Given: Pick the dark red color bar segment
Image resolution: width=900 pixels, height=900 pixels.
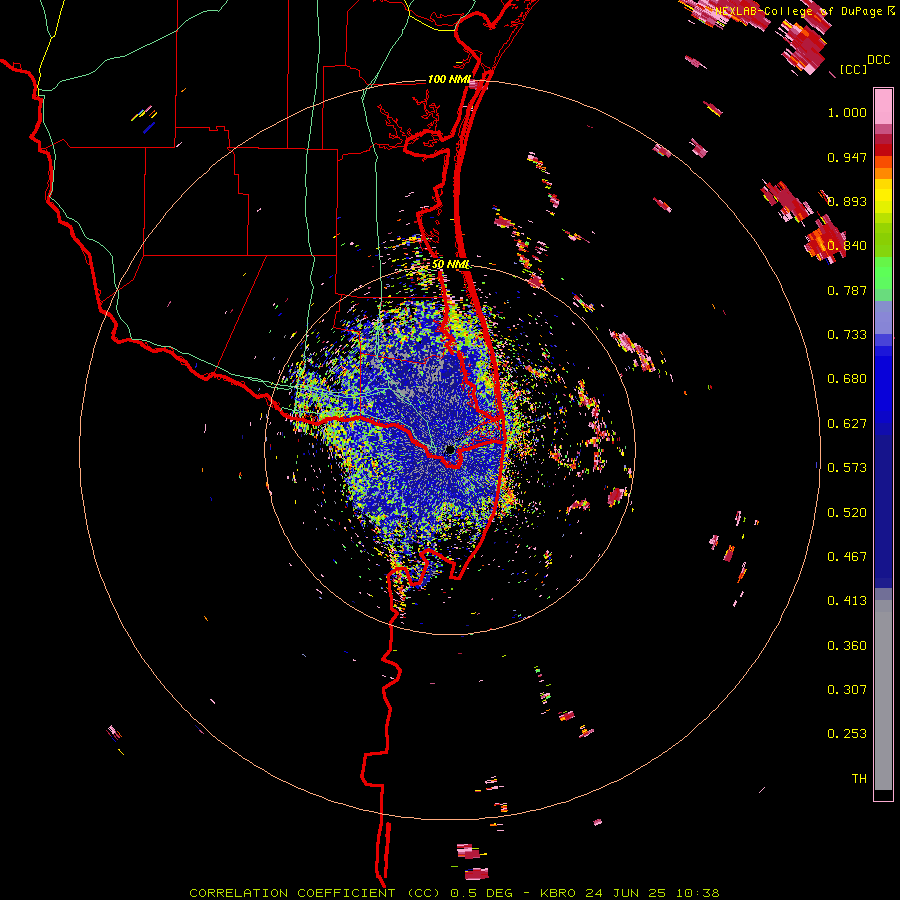Looking at the screenshot, I should (883, 149).
